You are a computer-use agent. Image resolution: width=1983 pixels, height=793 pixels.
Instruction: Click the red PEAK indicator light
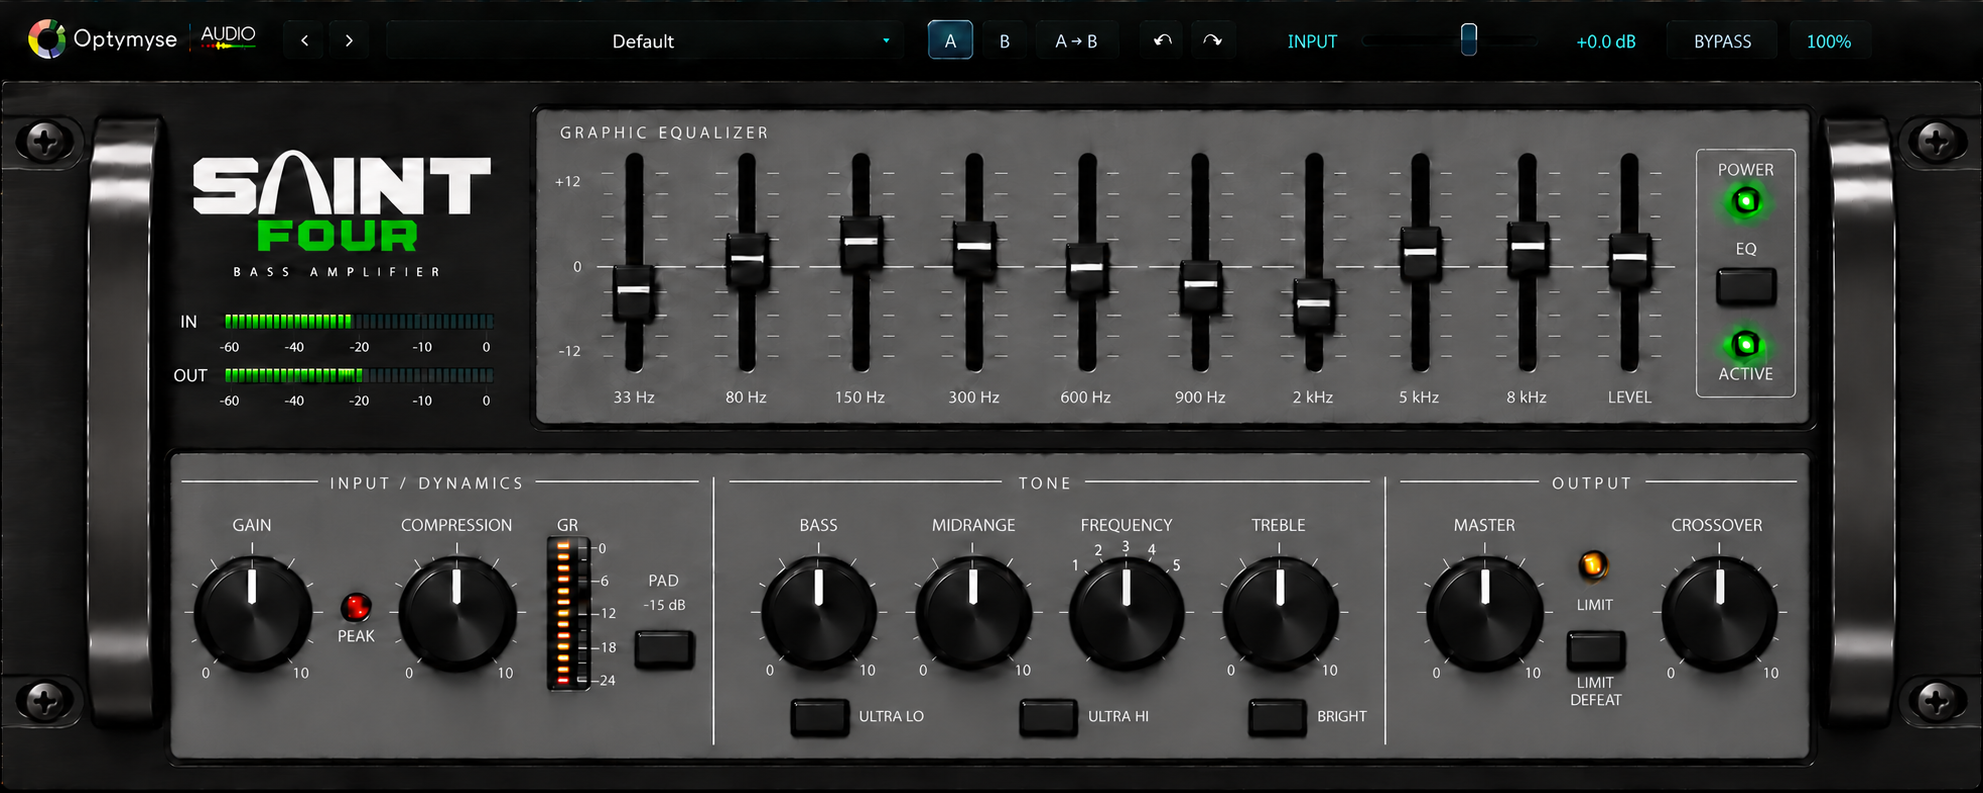pos(355,607)
